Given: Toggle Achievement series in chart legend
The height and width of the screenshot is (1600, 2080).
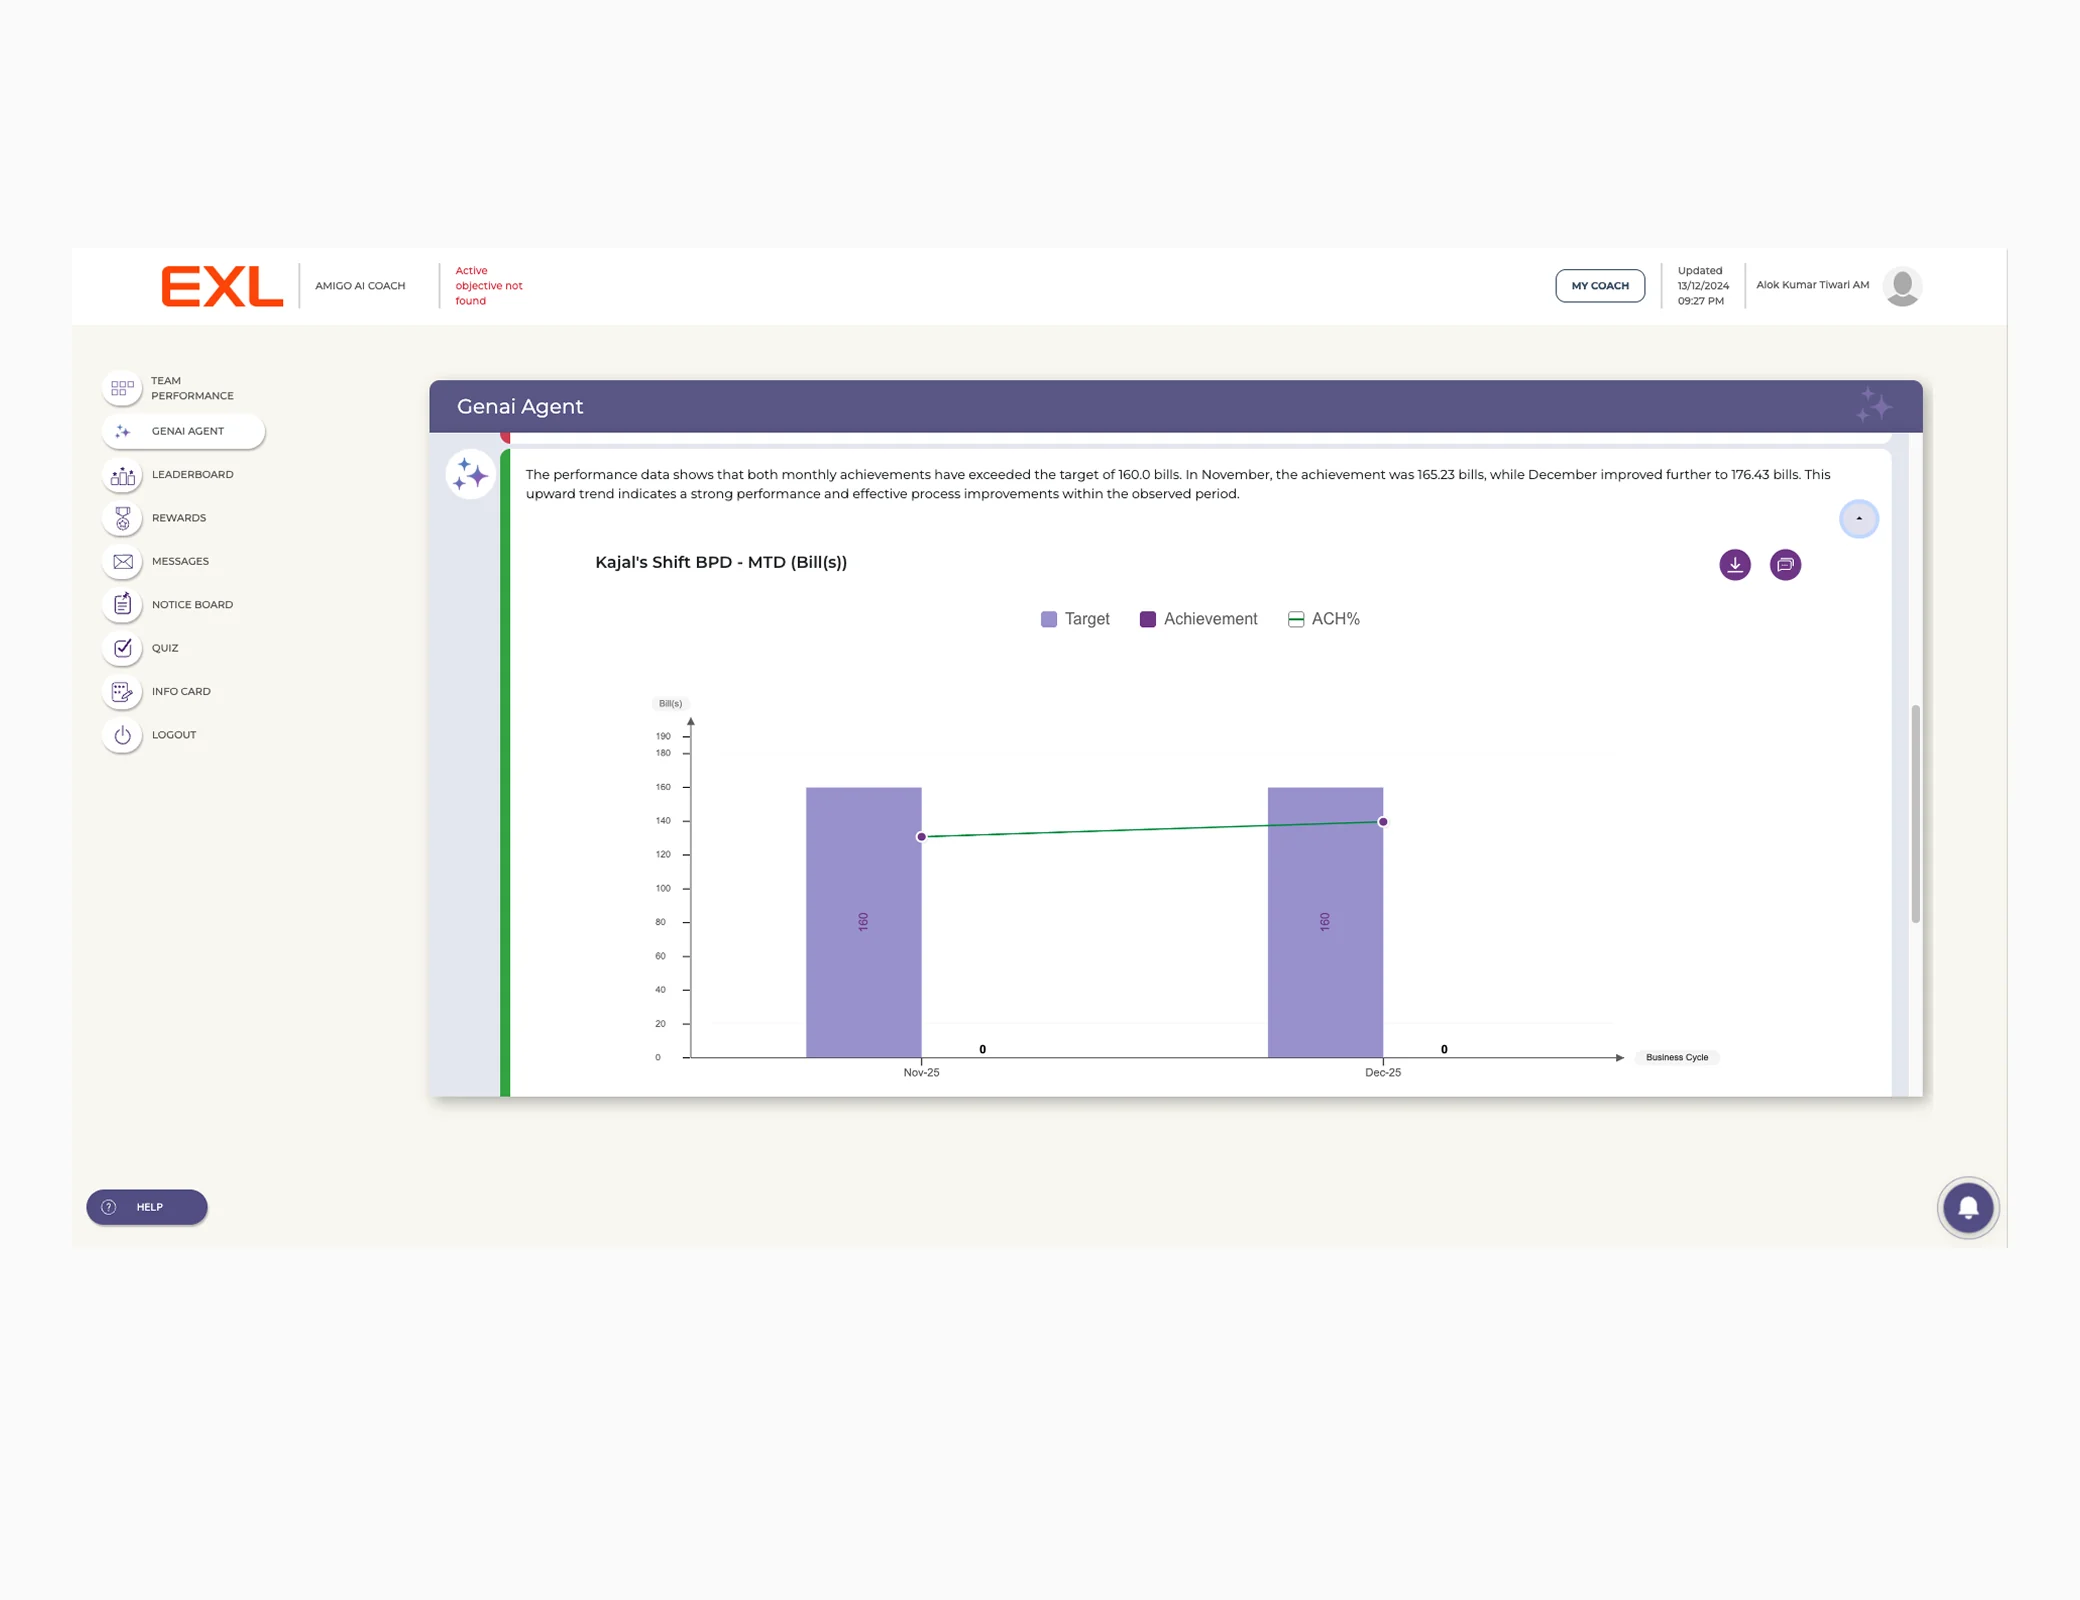Looking at the screenshot, I should [1198, 619].
